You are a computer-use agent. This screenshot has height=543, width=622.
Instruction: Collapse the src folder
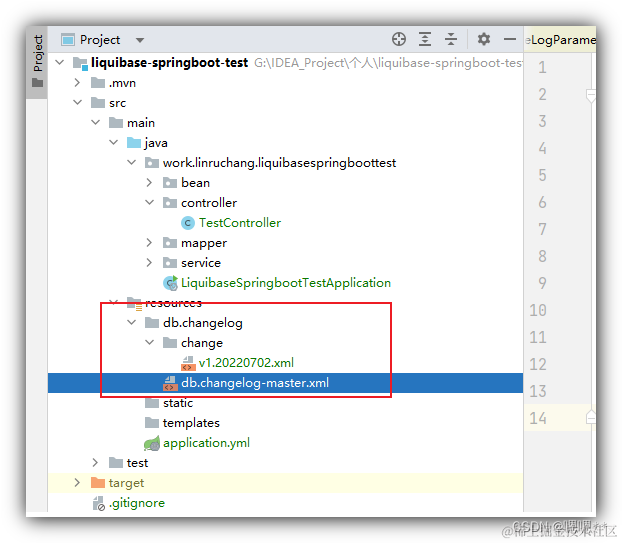point(78,102)
